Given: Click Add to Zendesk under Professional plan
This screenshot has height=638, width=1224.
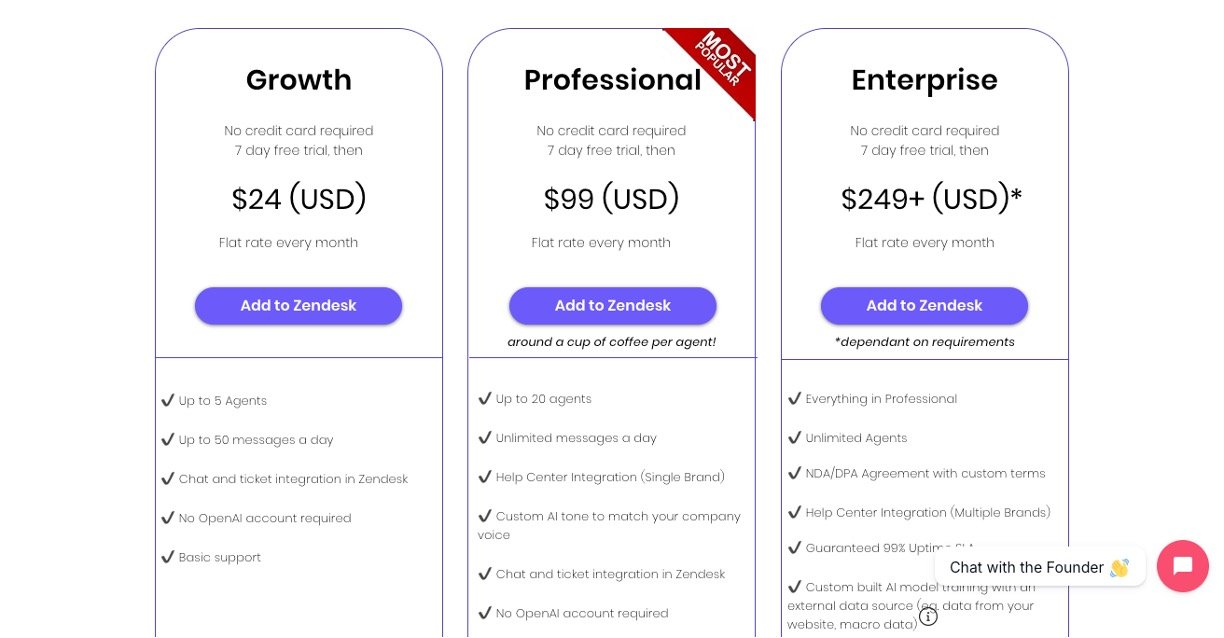Looking at the screenshot, I should point(612,306).
